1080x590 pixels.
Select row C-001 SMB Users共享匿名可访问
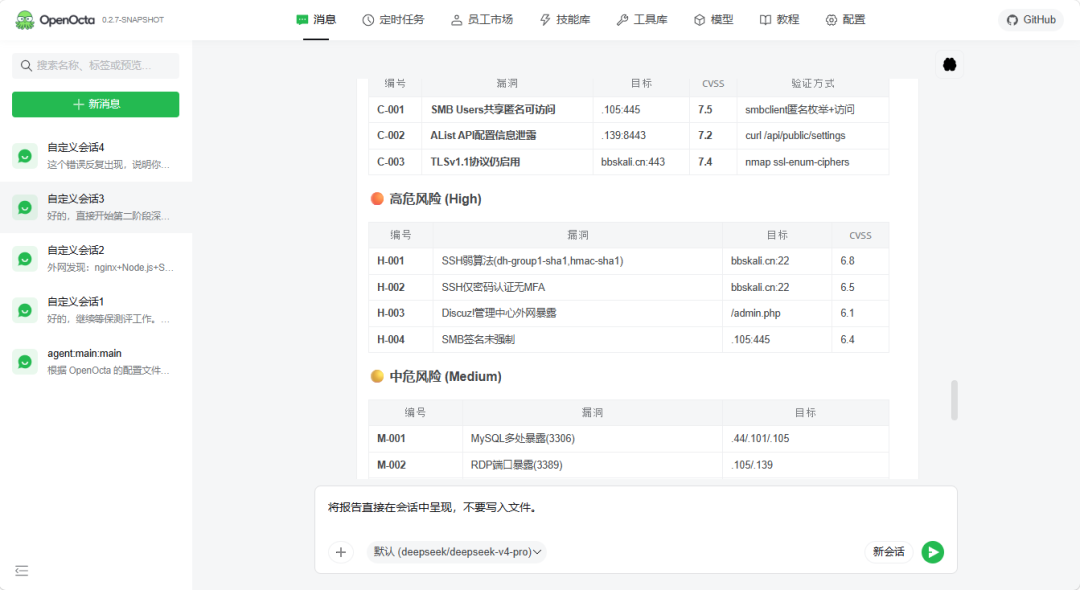(x=628, y=109)
